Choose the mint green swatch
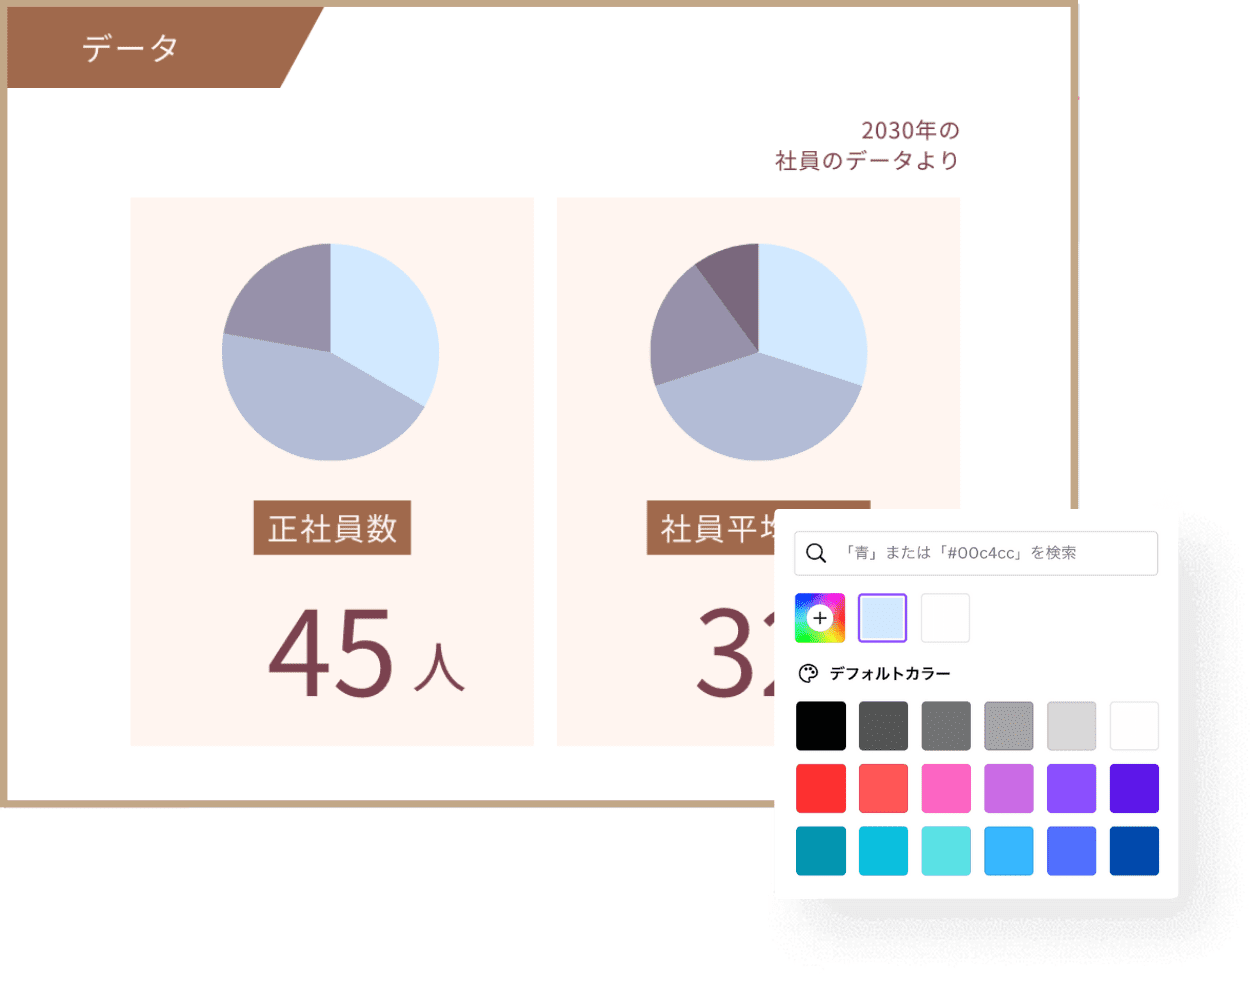This screenshot has height=981, width=1260. point(946,851)
